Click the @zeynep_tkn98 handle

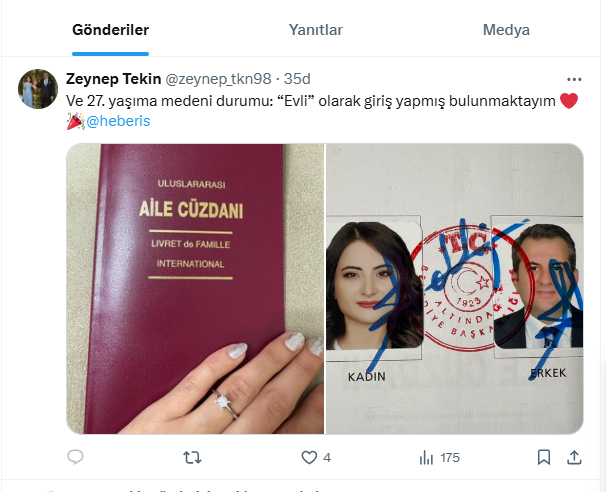(218, 79)
